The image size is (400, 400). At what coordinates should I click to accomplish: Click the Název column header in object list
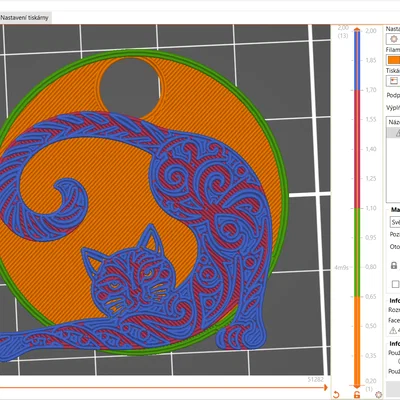pos(394,122)
